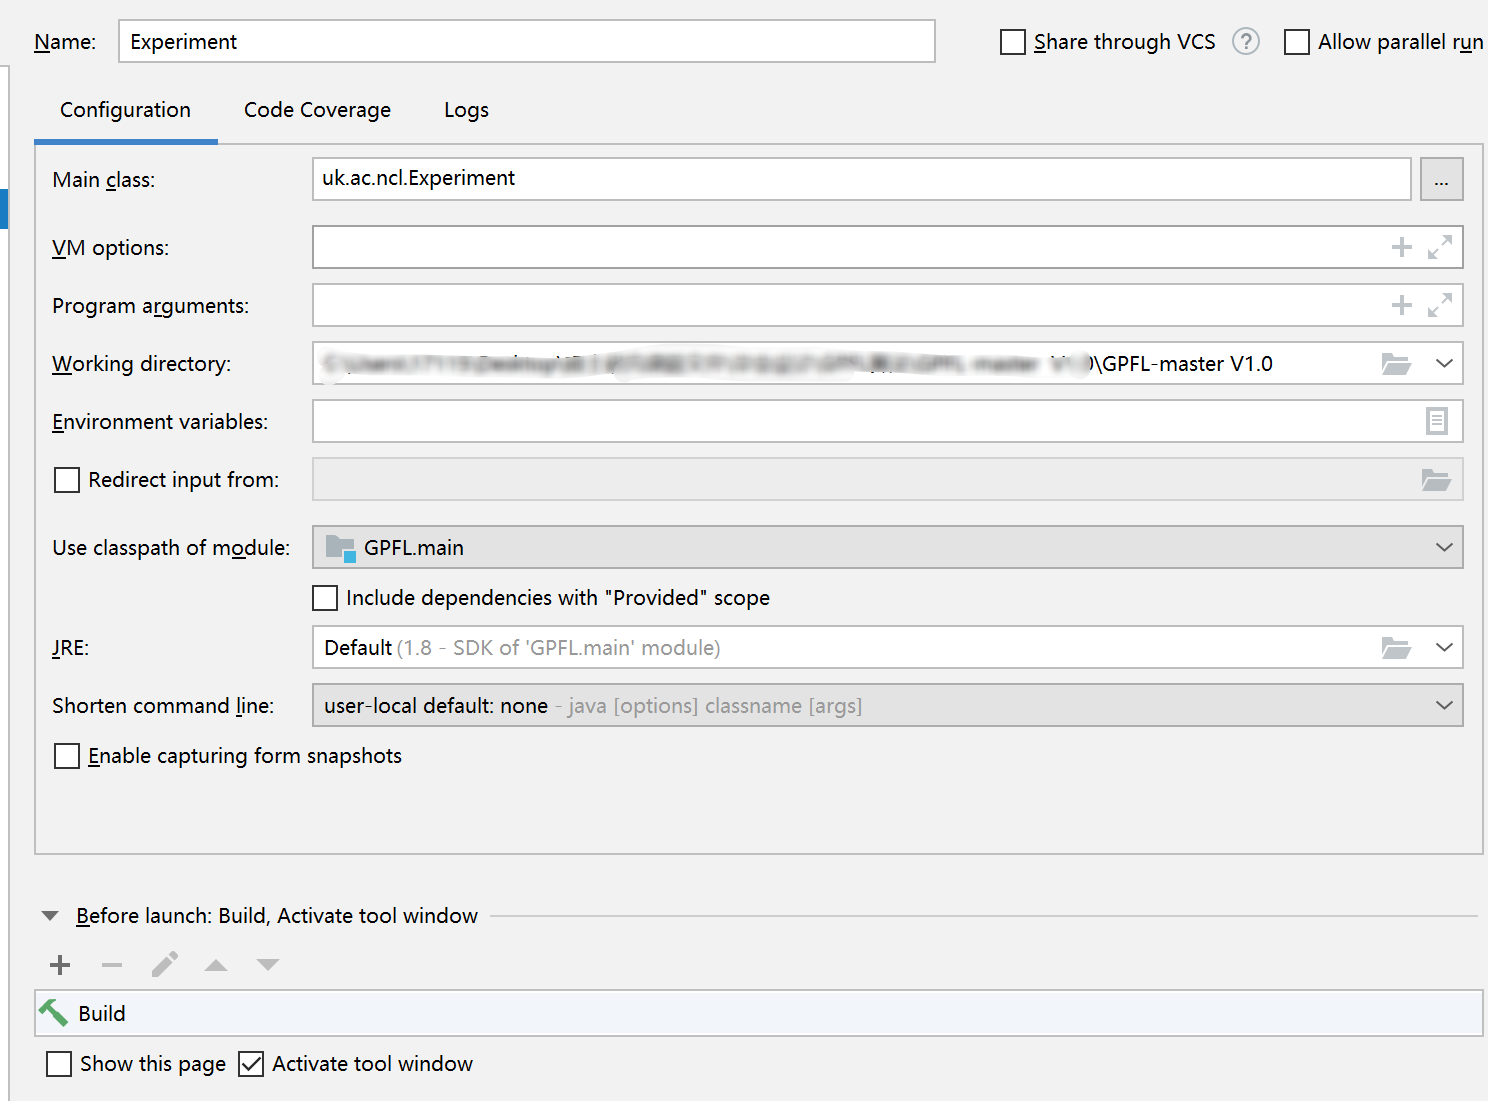Browse for JRE folder
The height and width of the screenshot is (1101, 1488).
tap(1396, 648)
